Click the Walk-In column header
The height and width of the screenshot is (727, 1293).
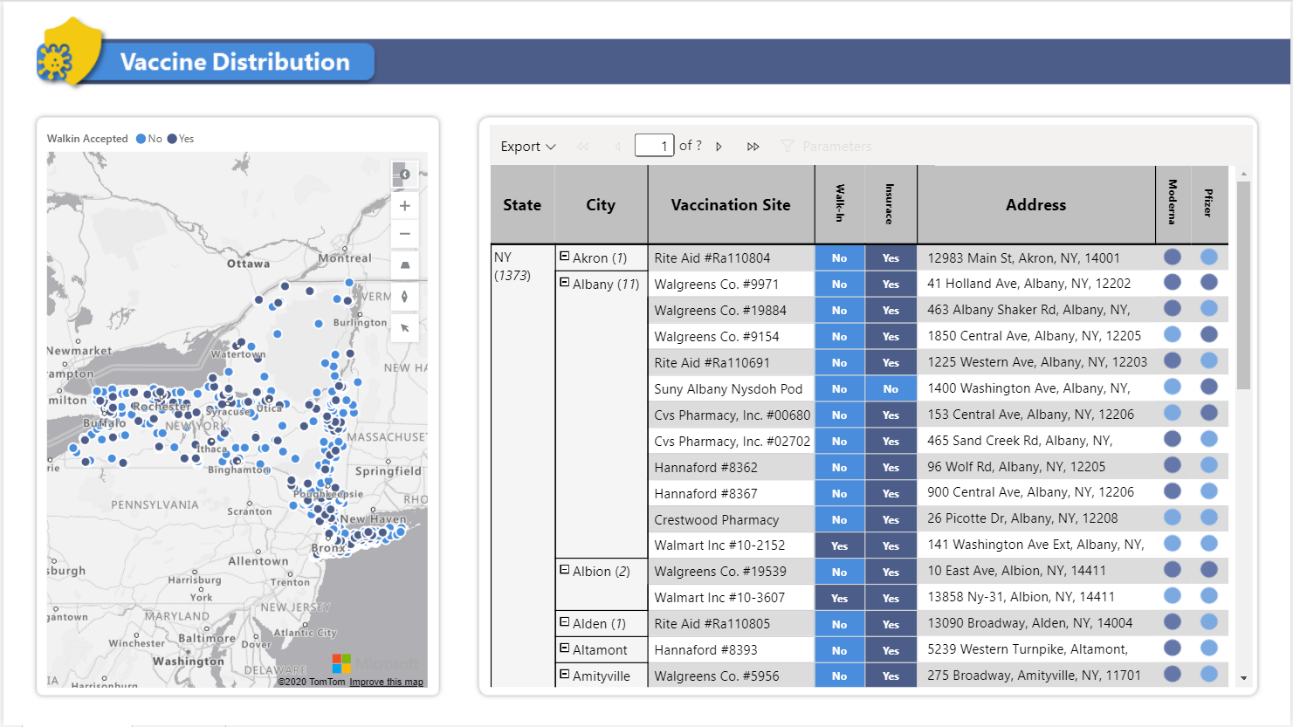pyautogui.click(x=840, y=205)
